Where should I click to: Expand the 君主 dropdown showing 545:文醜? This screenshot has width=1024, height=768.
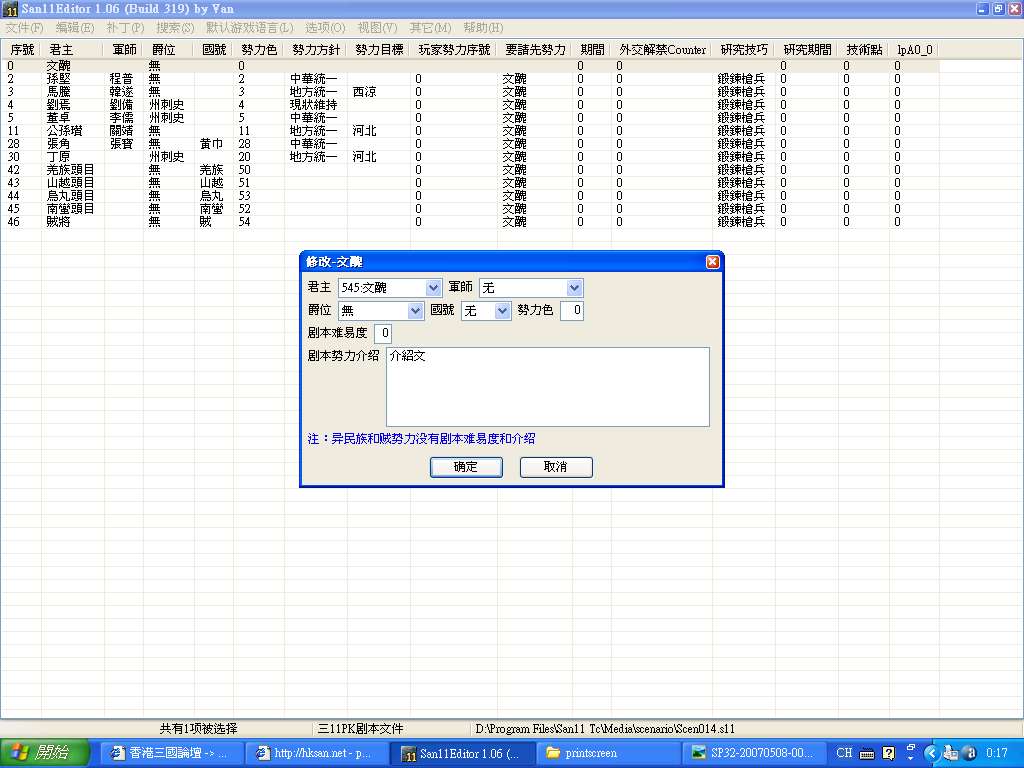pos(433,288)
